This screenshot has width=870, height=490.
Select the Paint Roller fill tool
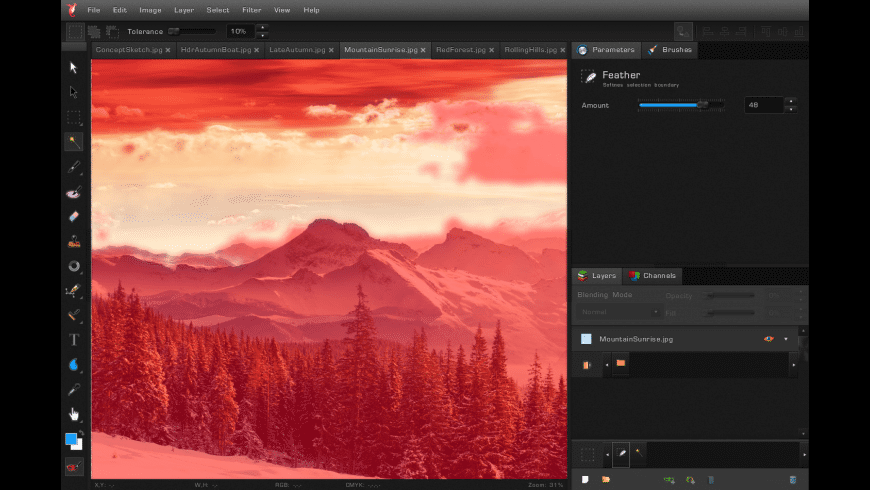pyautogui.click(x=73, y=315)
